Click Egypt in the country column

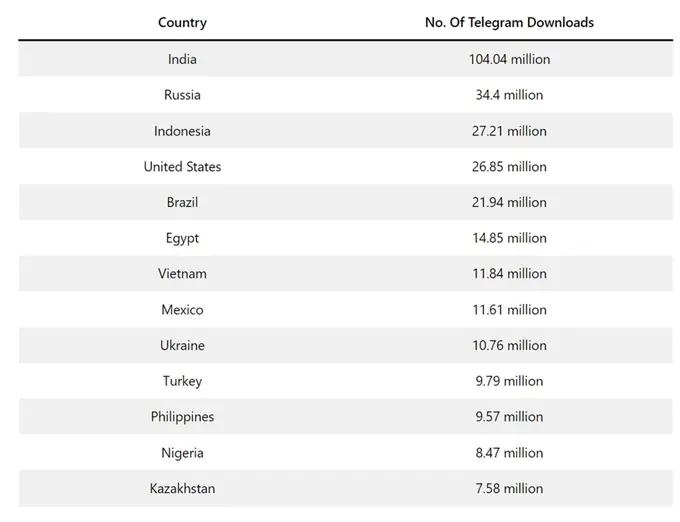(182, 238)
